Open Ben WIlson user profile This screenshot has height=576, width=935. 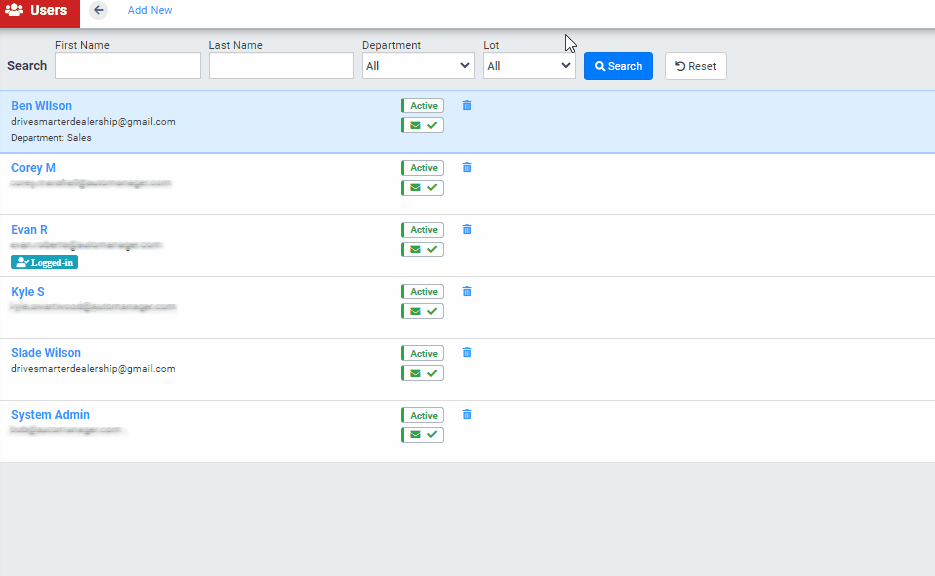[x=41, y=106]
